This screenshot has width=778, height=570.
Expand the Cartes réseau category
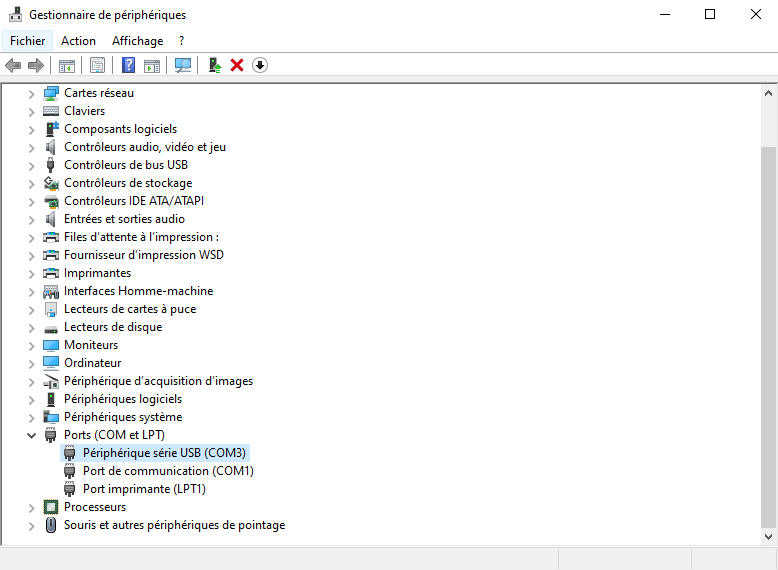pos(31,93)
